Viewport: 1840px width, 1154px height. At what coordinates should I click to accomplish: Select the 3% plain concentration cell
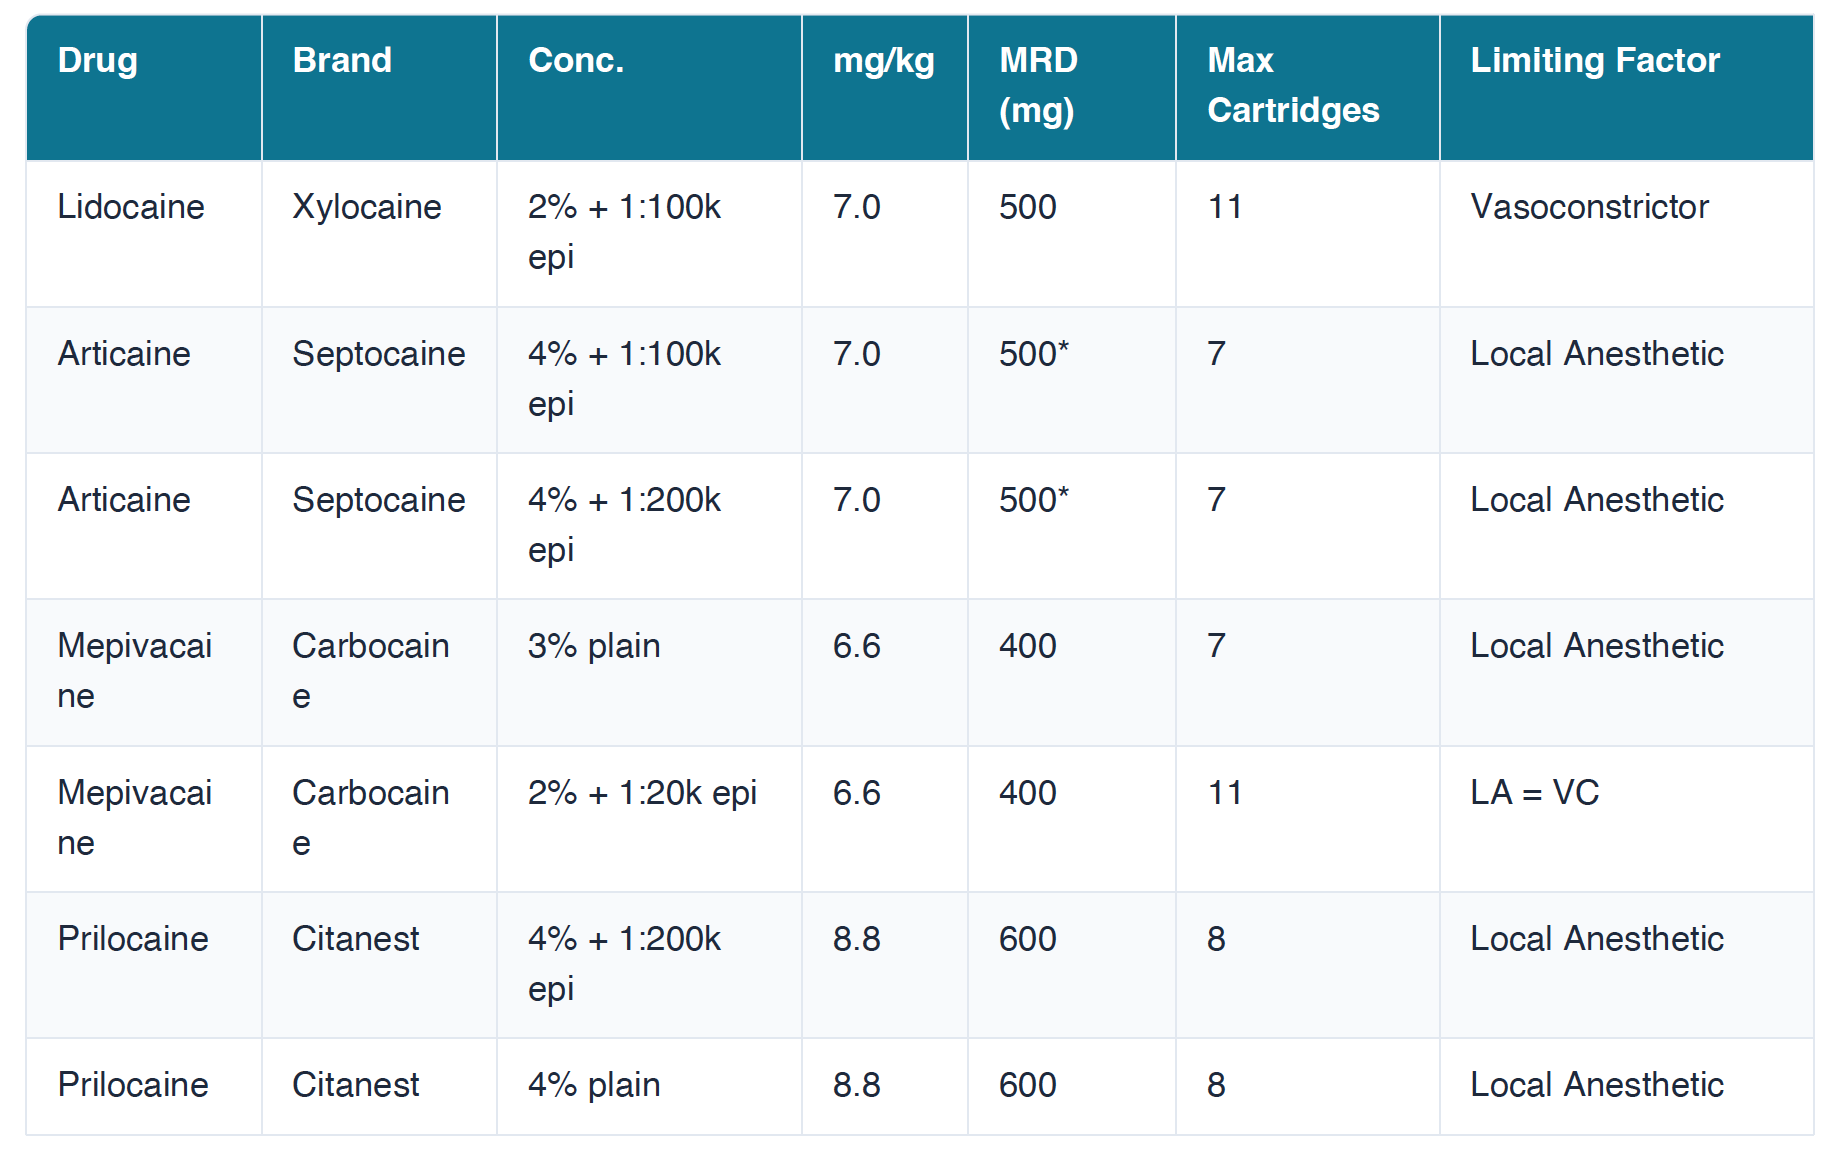594,646
